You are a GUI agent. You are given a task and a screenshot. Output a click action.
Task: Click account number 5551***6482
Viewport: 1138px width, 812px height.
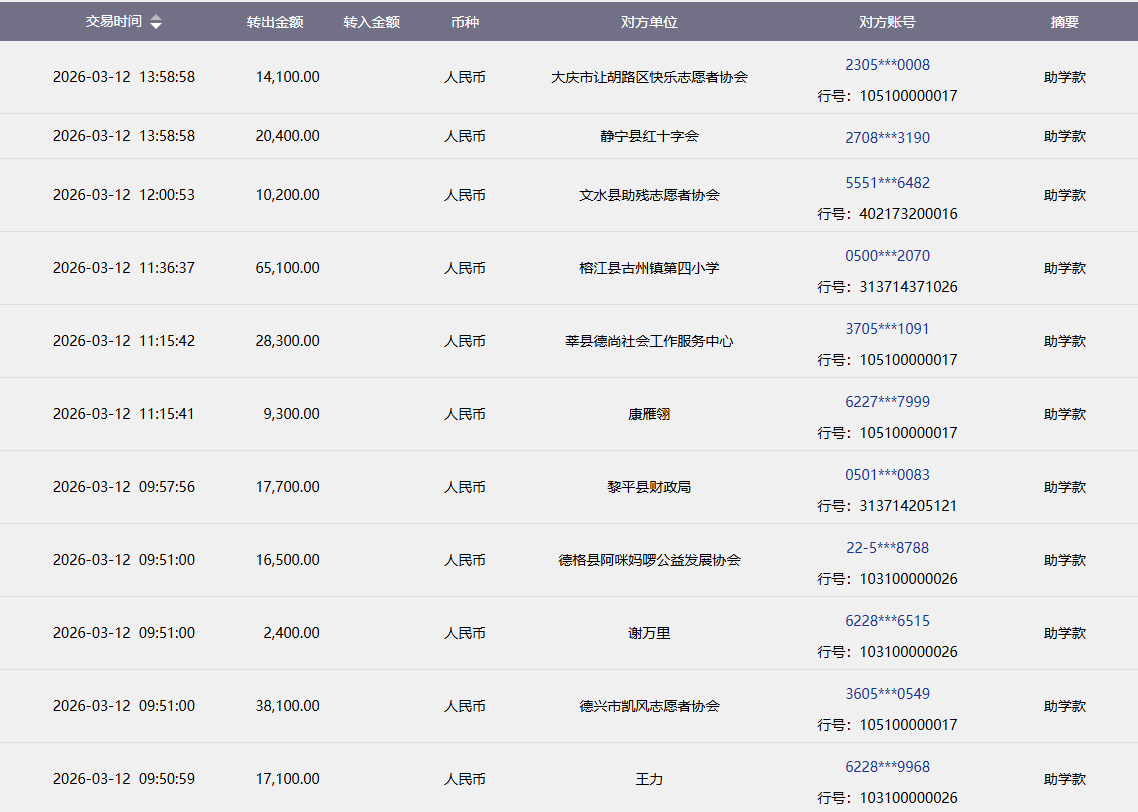tap(887, 183)
